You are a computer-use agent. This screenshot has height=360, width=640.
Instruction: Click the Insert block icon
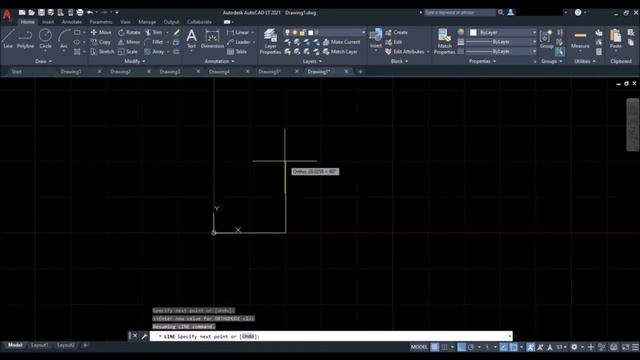click(376, 38)
